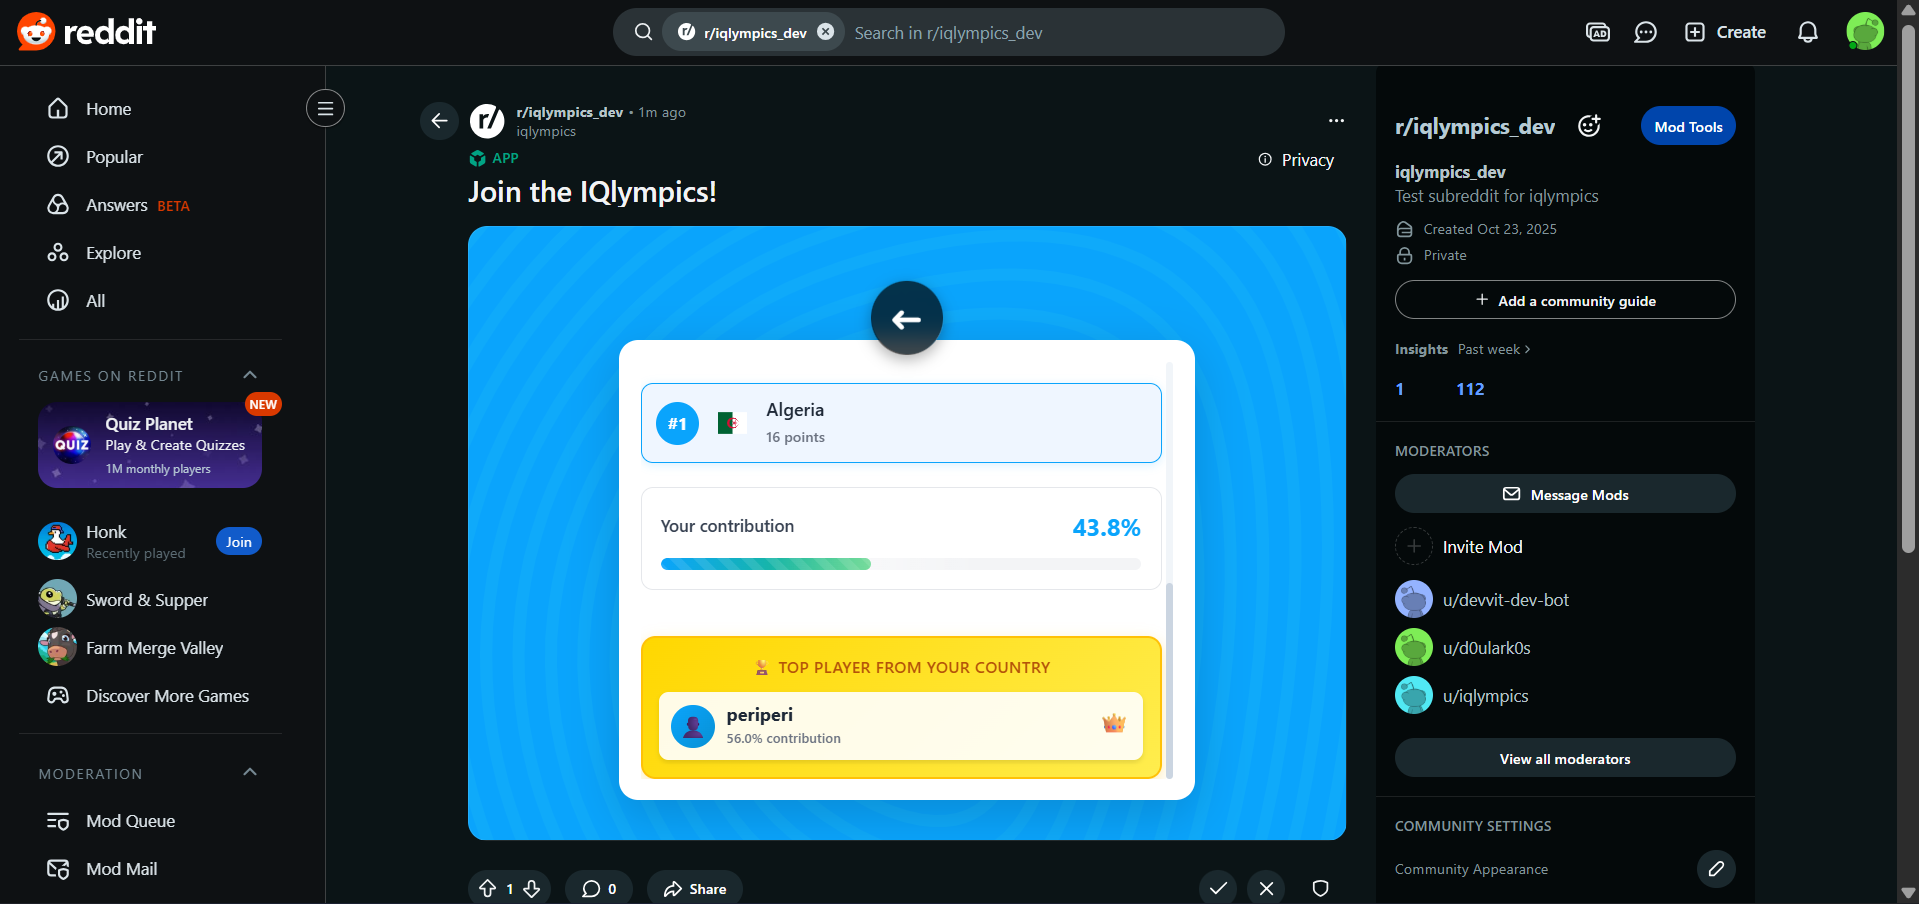Click the Create post button
This screenshot has width=1919, height=904.
pos(1725,32)
